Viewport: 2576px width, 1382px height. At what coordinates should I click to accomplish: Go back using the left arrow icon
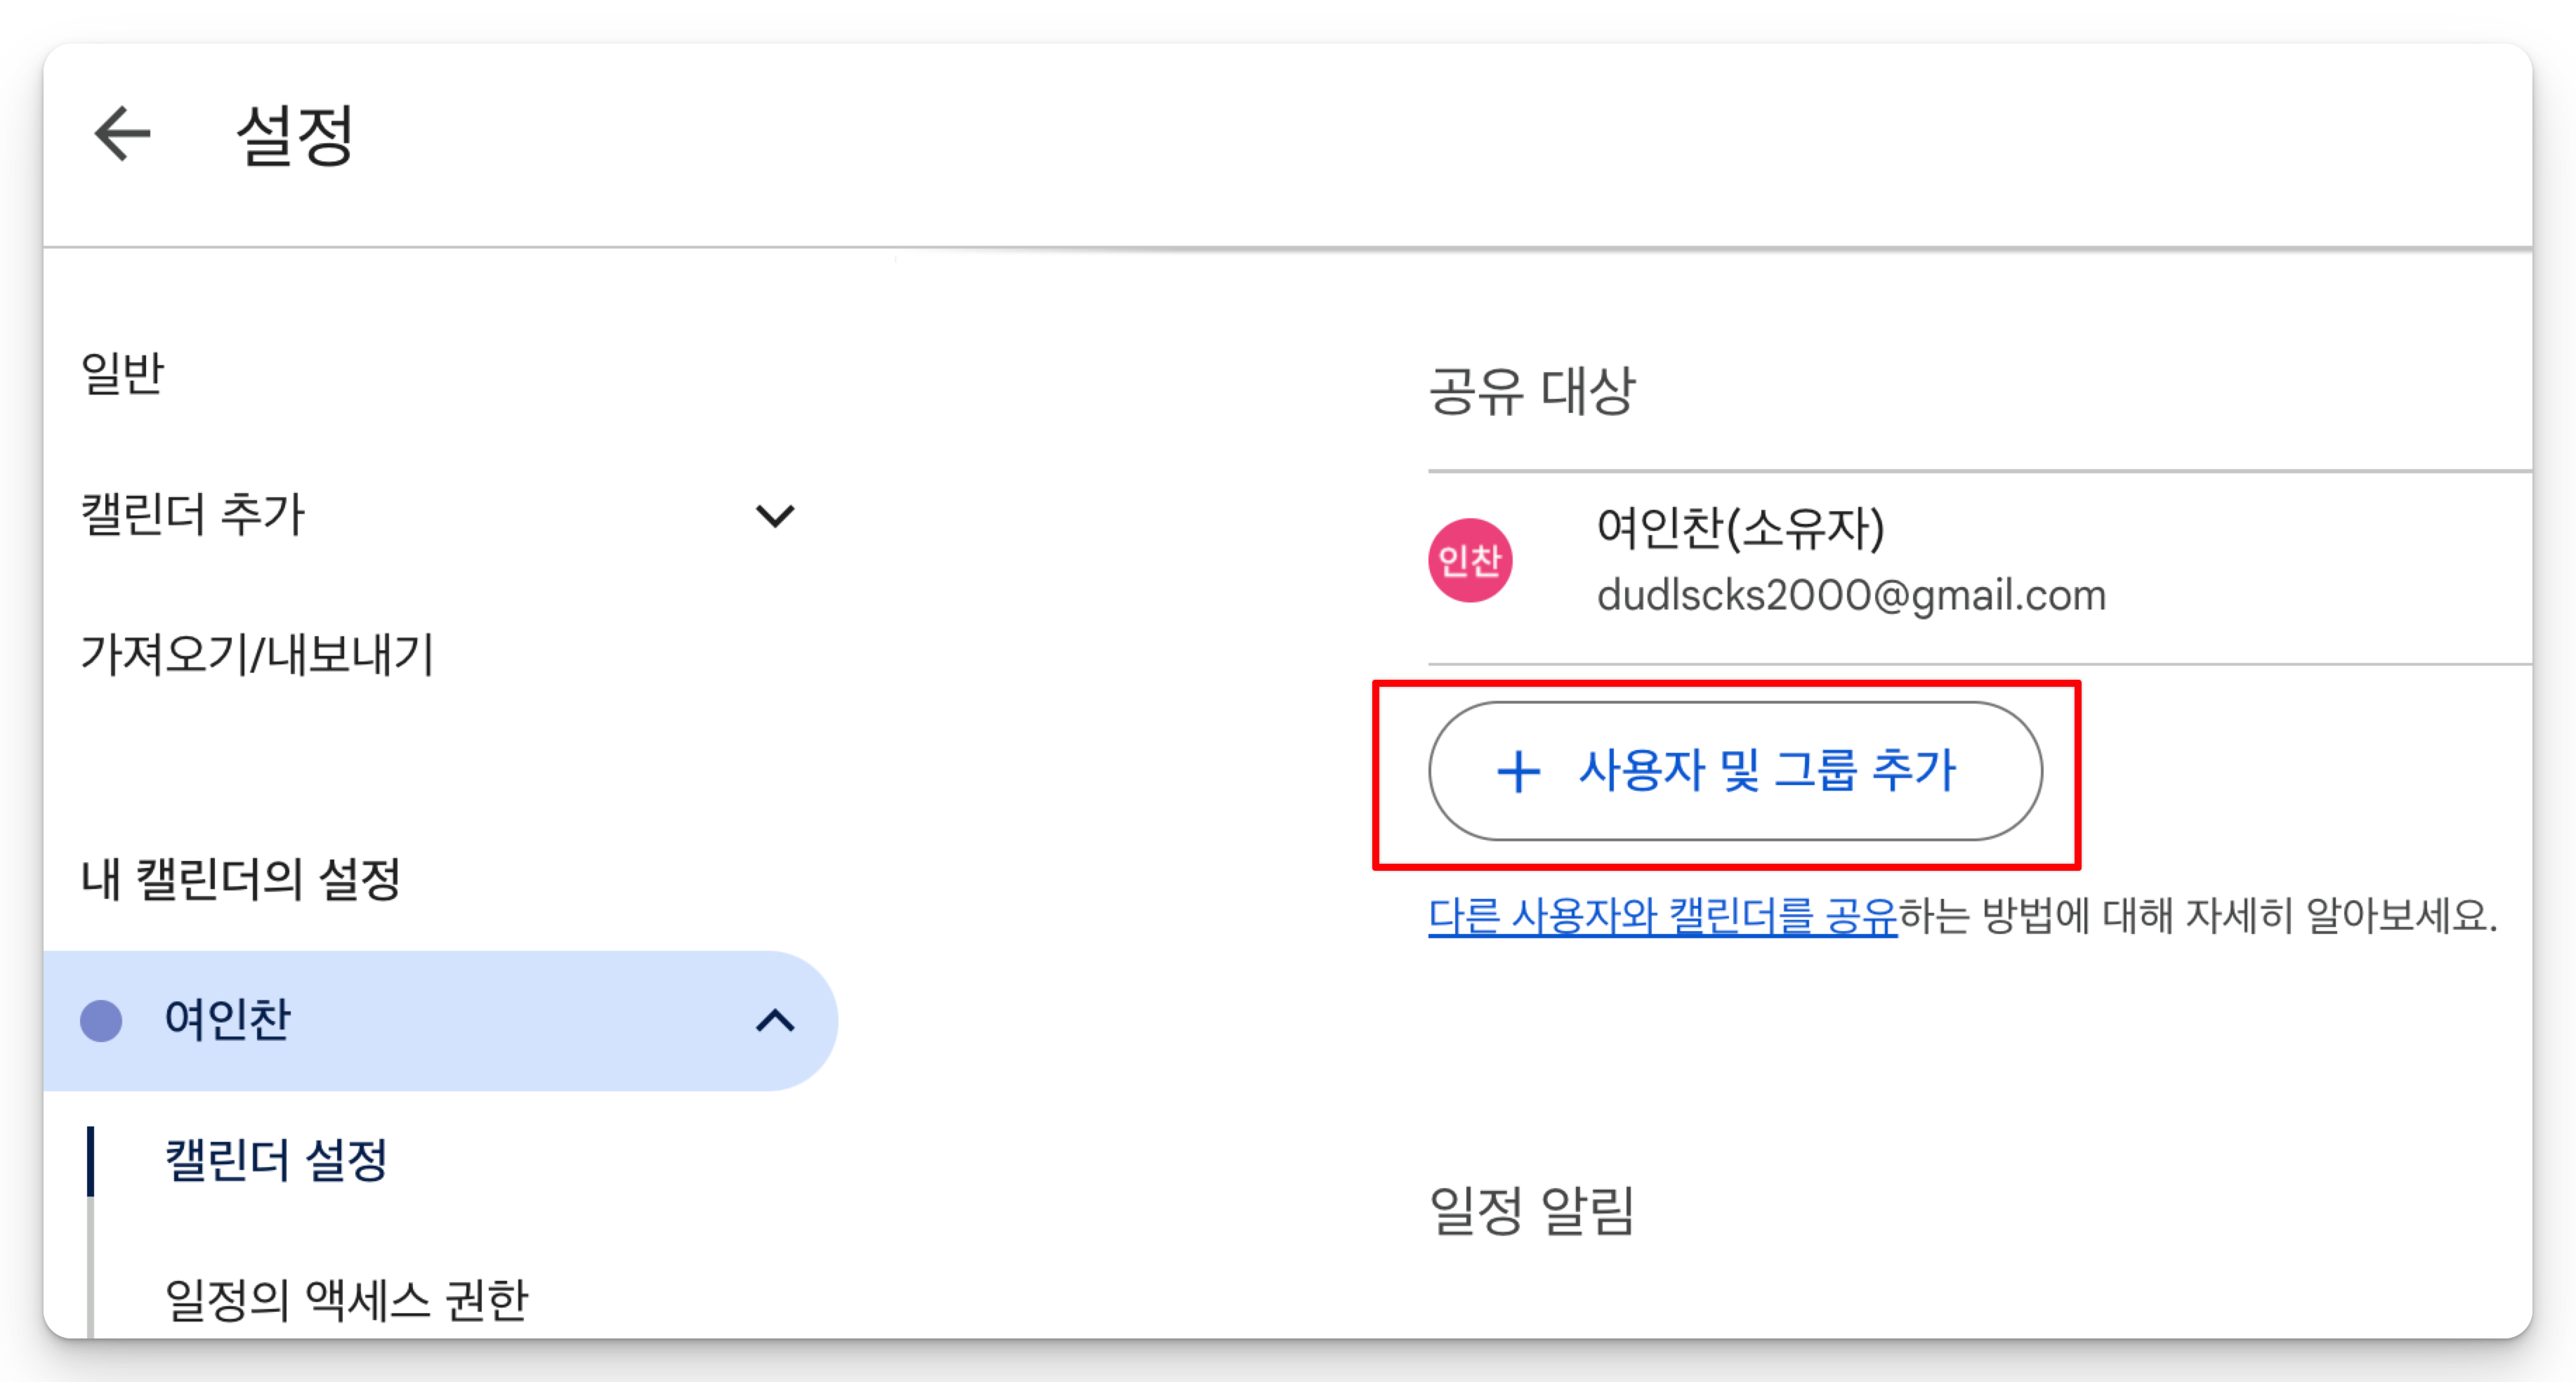tap(122, 133)
